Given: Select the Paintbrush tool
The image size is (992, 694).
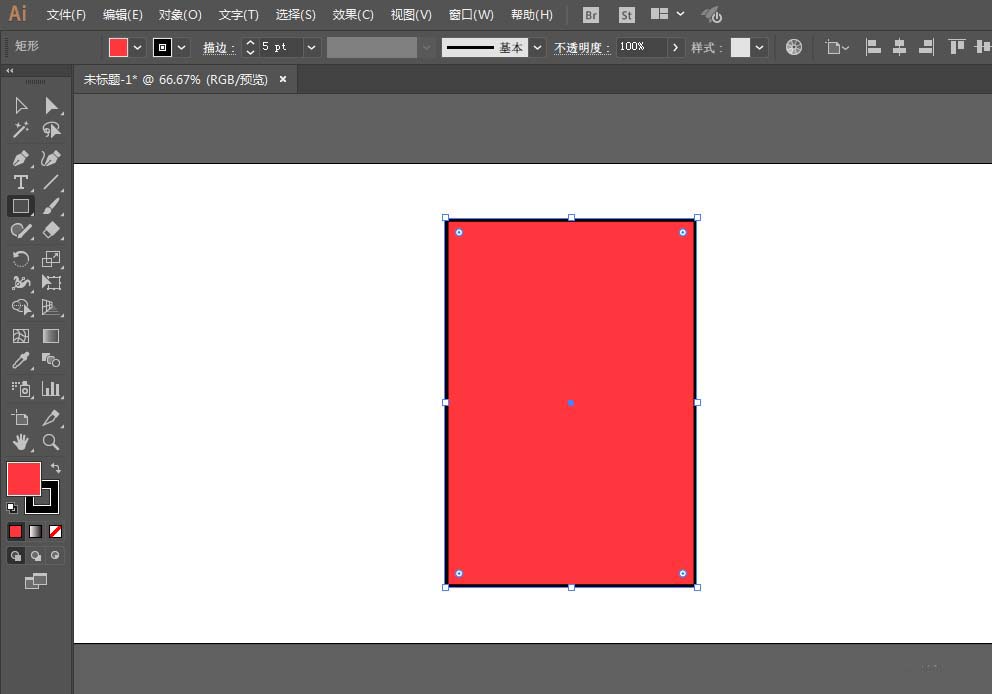Looking at the screenshot, I should 51,206.
